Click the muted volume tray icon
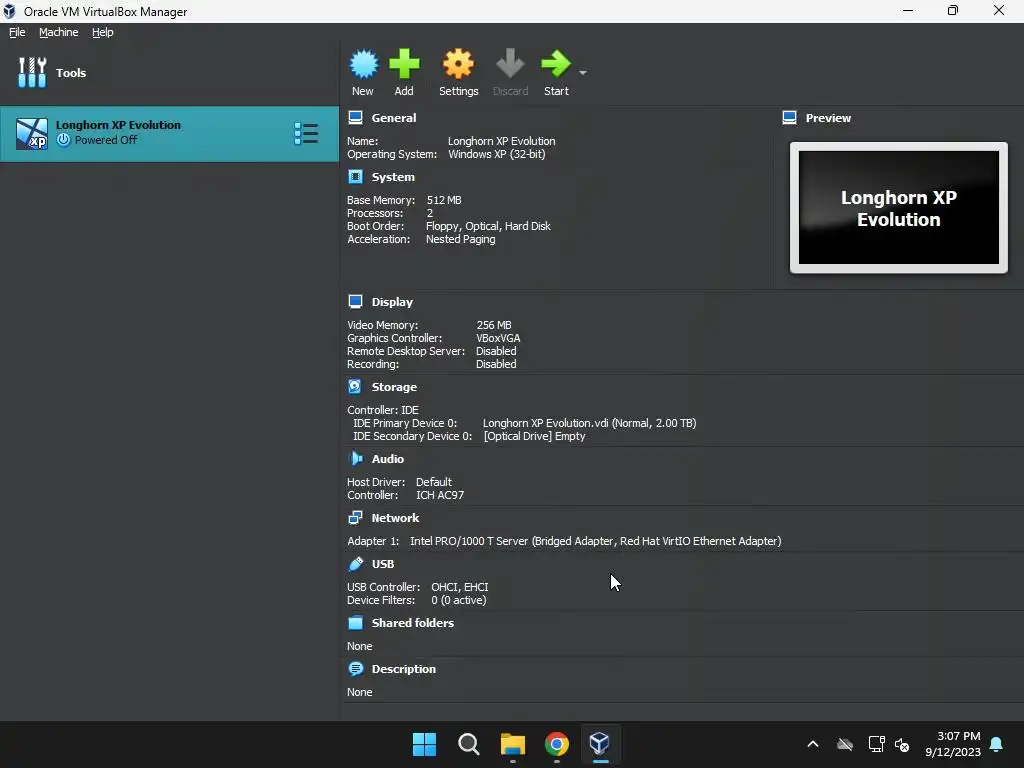The height and width of the screenshot is (768, 1024). click(902, 744)
